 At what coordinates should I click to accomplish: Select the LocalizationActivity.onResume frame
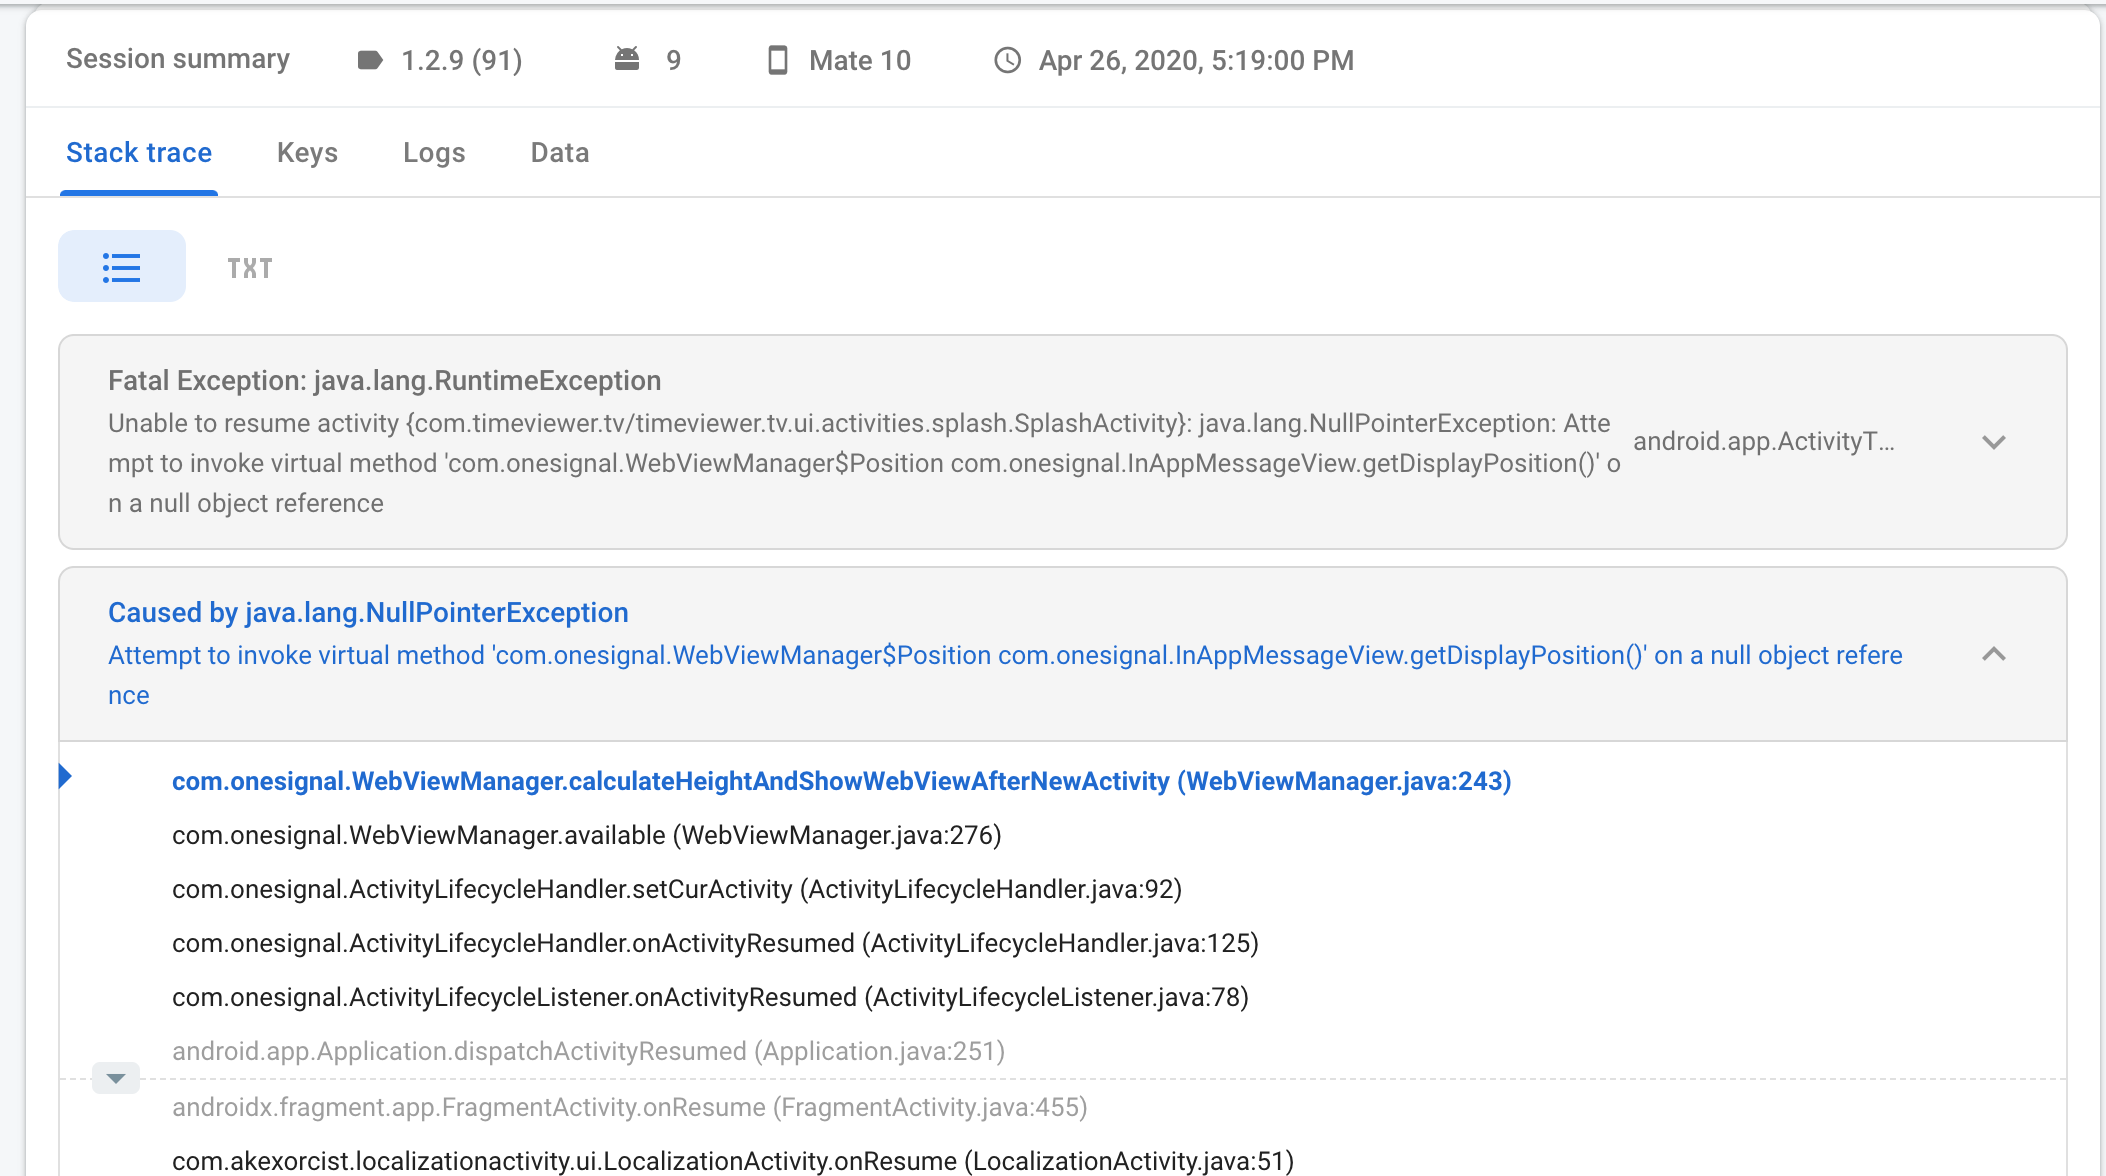[733, 1161]
